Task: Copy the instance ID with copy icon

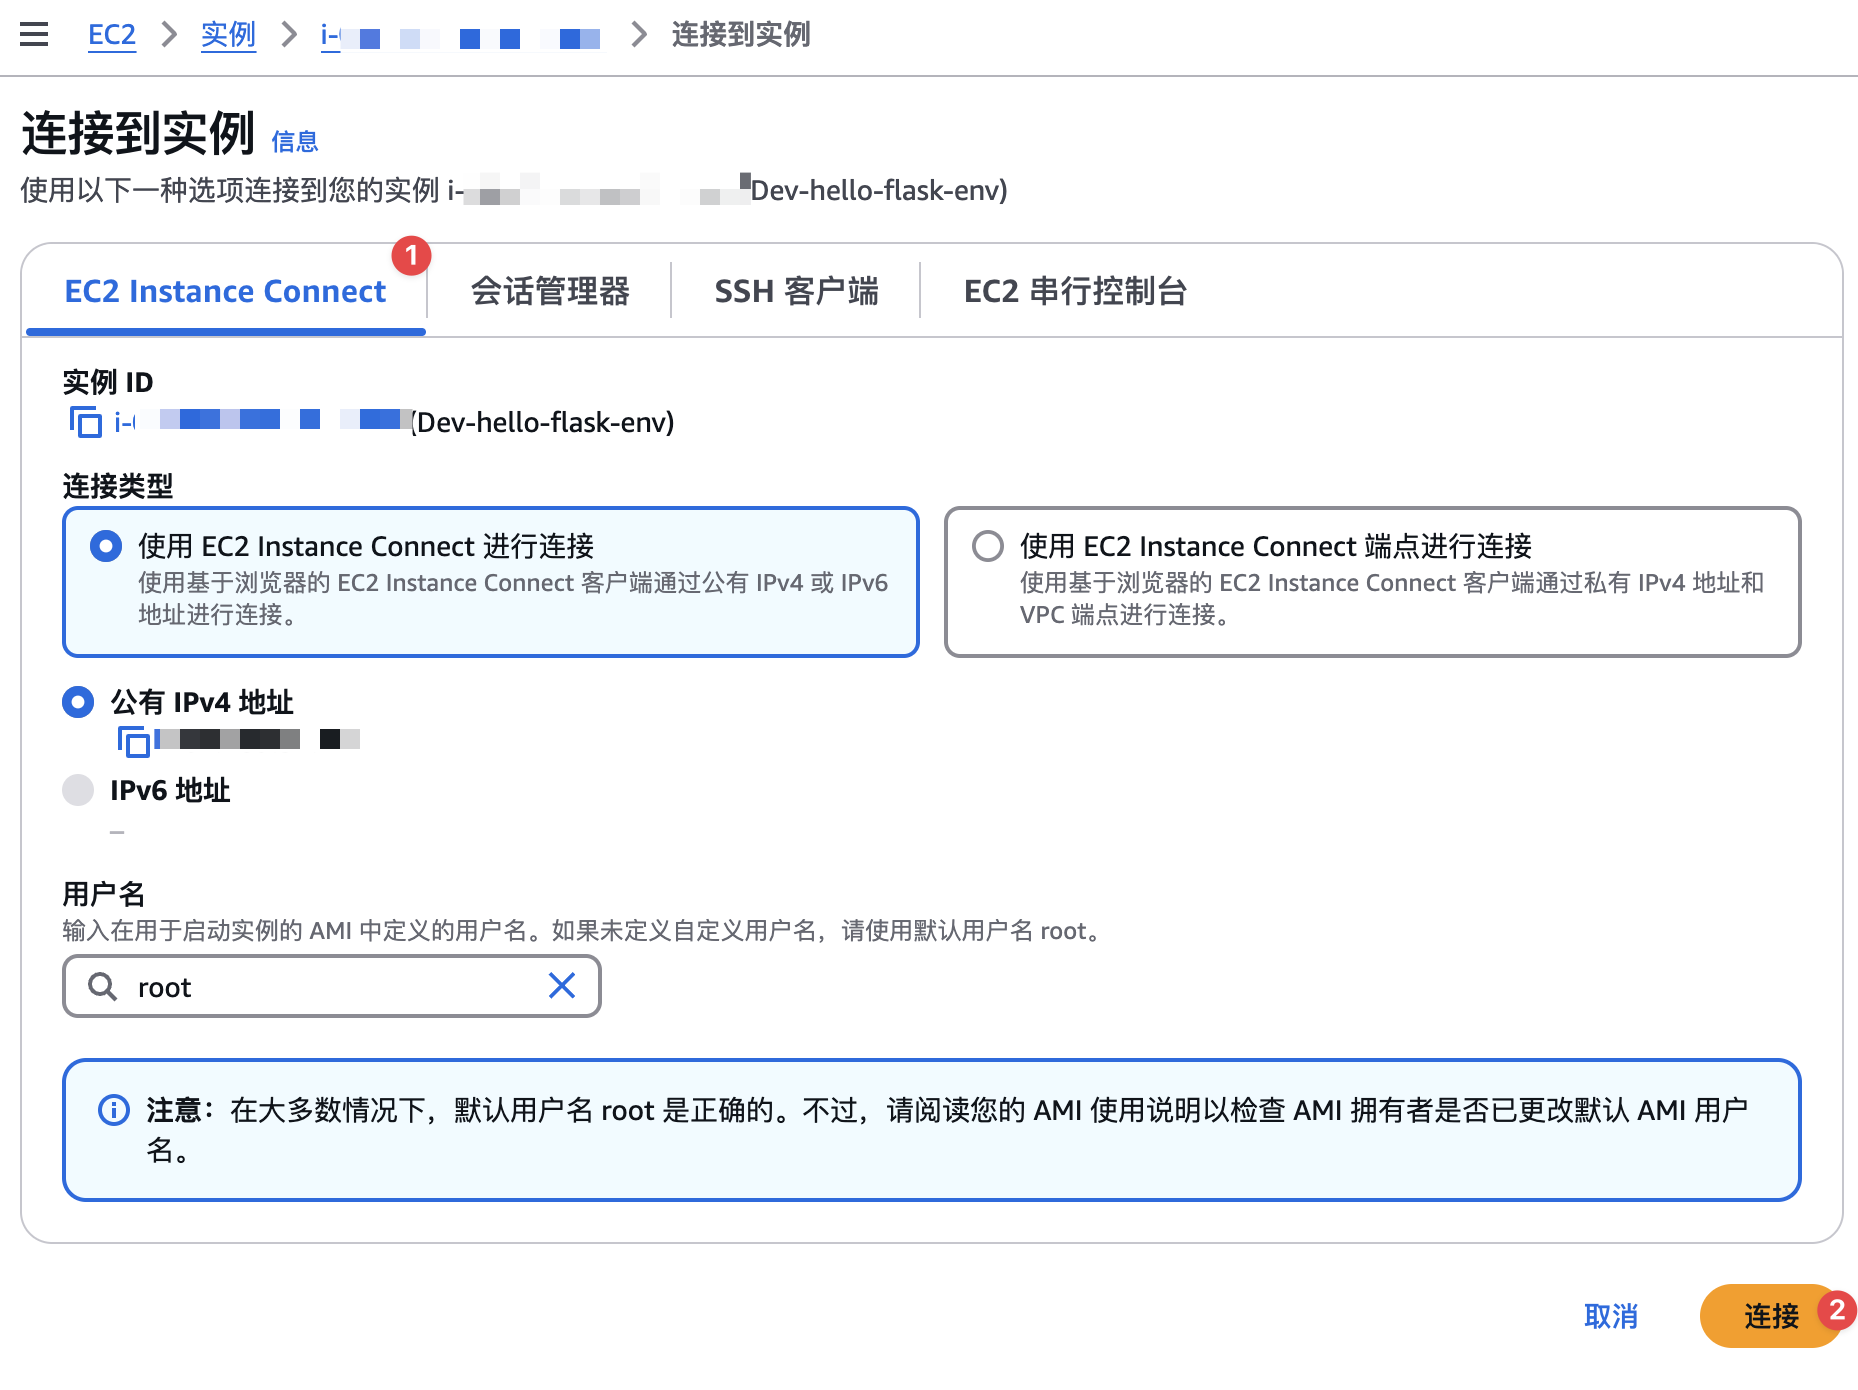Action: [x=85, y=422]
